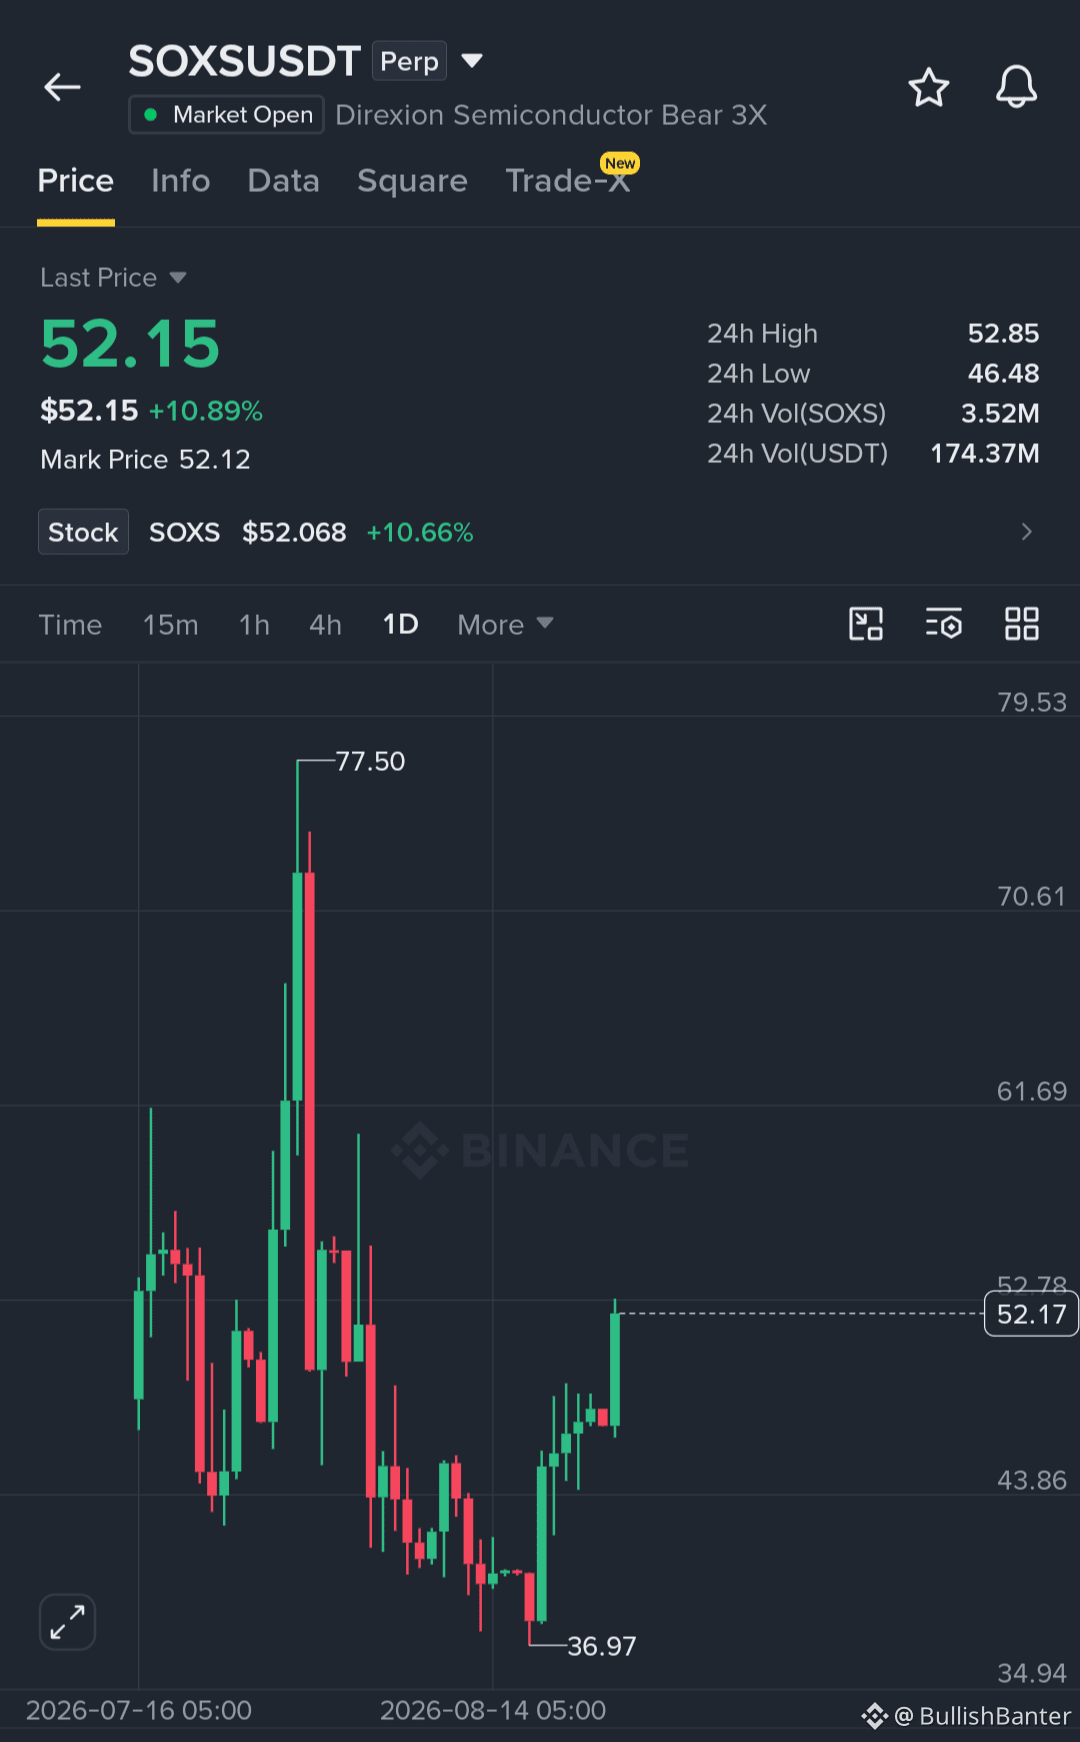Open chart indicator settings icon
Image resolution: width=1080 pixels, height=1742 pixels.
(943, 624)
